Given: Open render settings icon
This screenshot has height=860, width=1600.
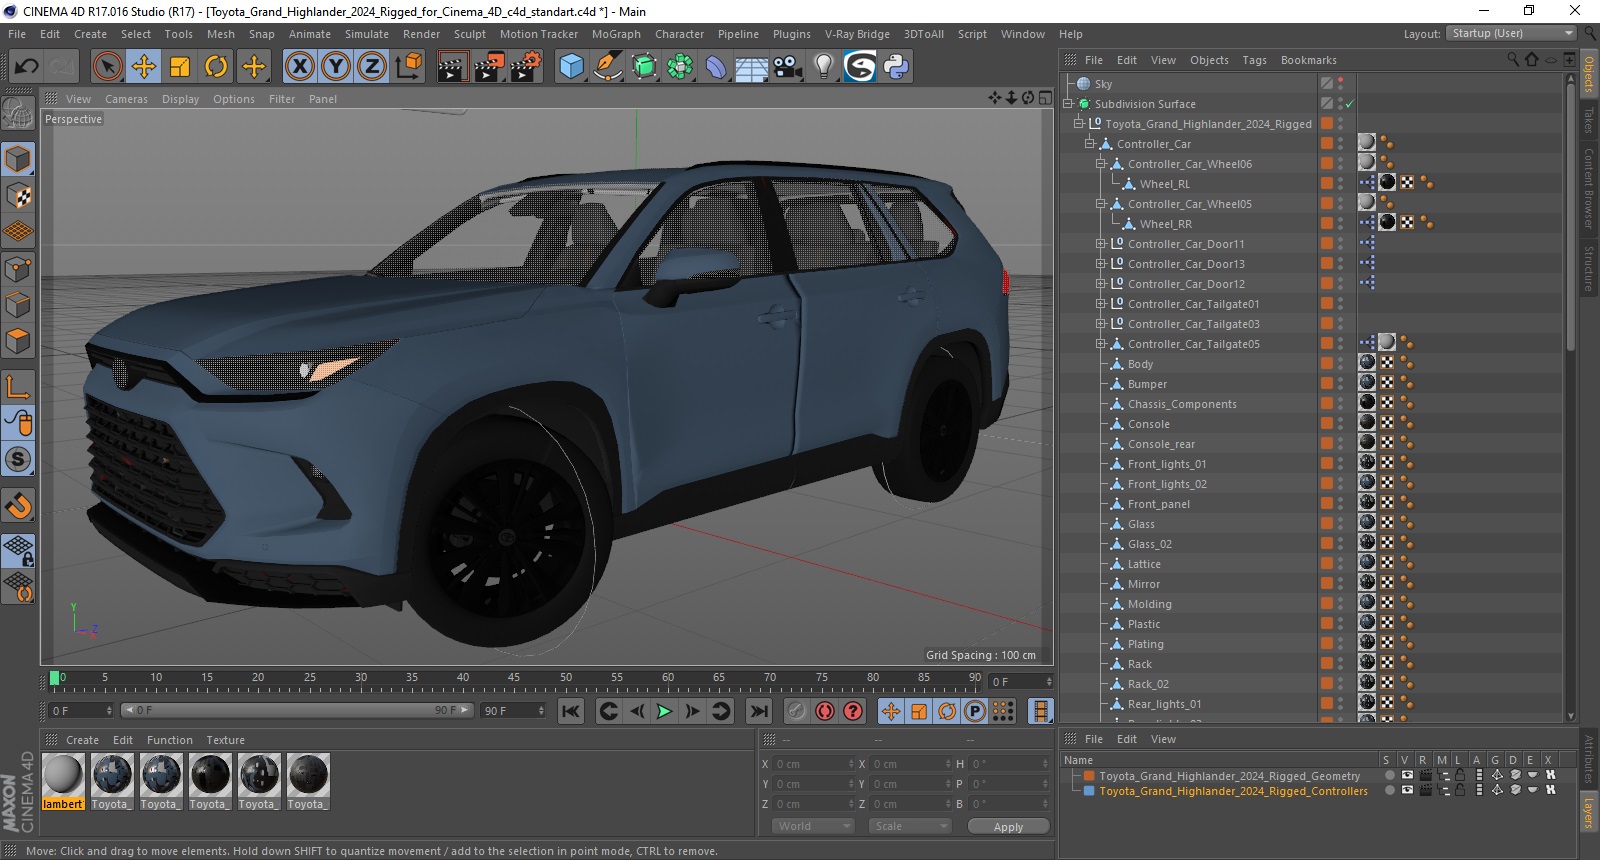Looking at the screenshot, I should point(526,67).
